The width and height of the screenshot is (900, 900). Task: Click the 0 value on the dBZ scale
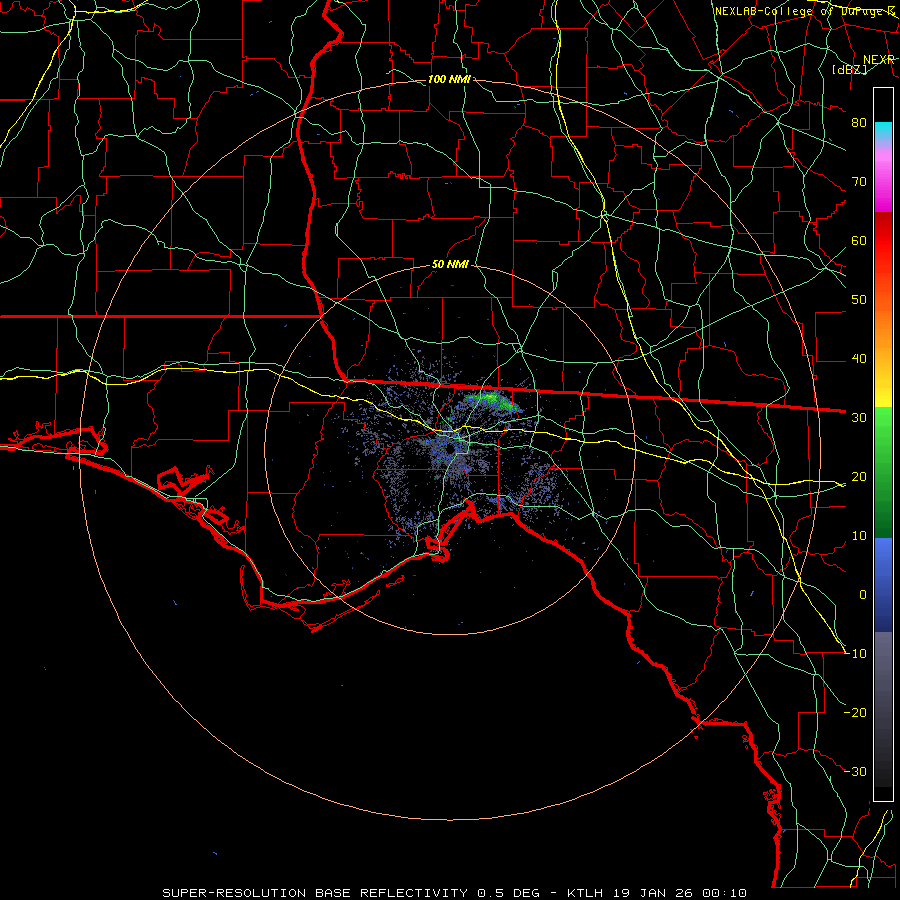click(x=863, y=595)
